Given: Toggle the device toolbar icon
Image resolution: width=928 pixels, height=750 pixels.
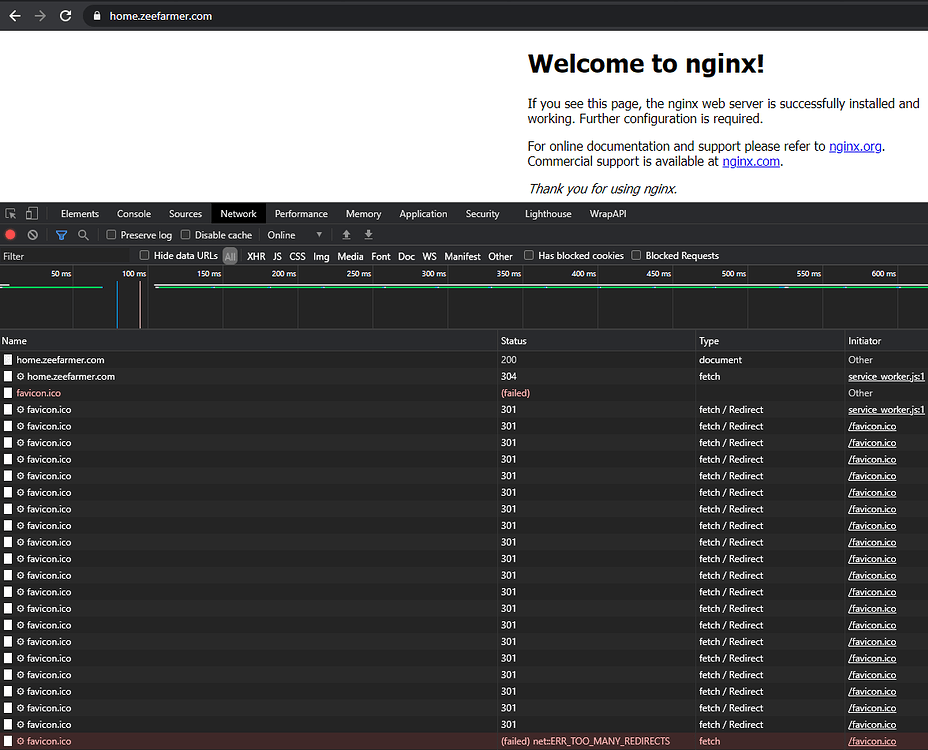Looking at the screenshot, I should click(32, 214).
